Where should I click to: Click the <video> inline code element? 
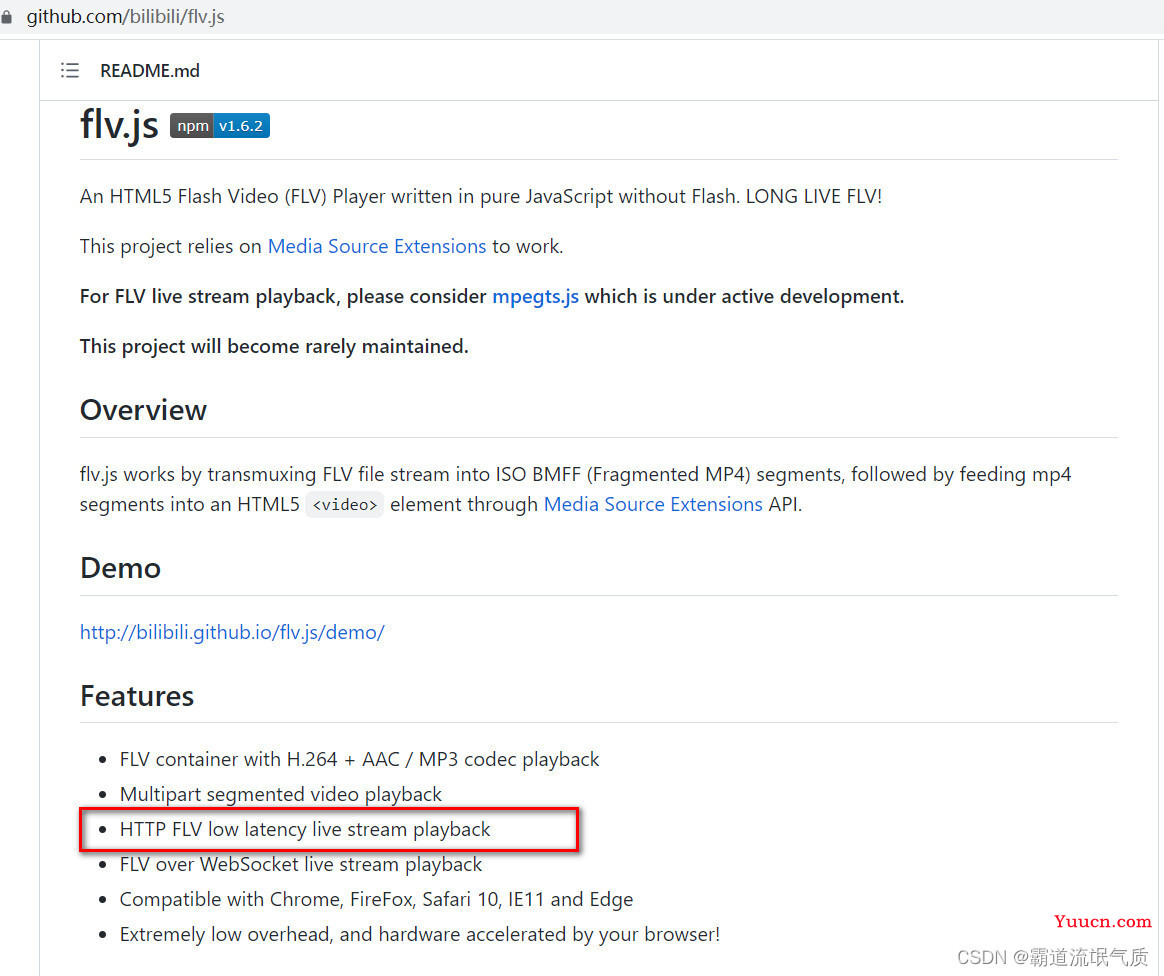(344, 505)
